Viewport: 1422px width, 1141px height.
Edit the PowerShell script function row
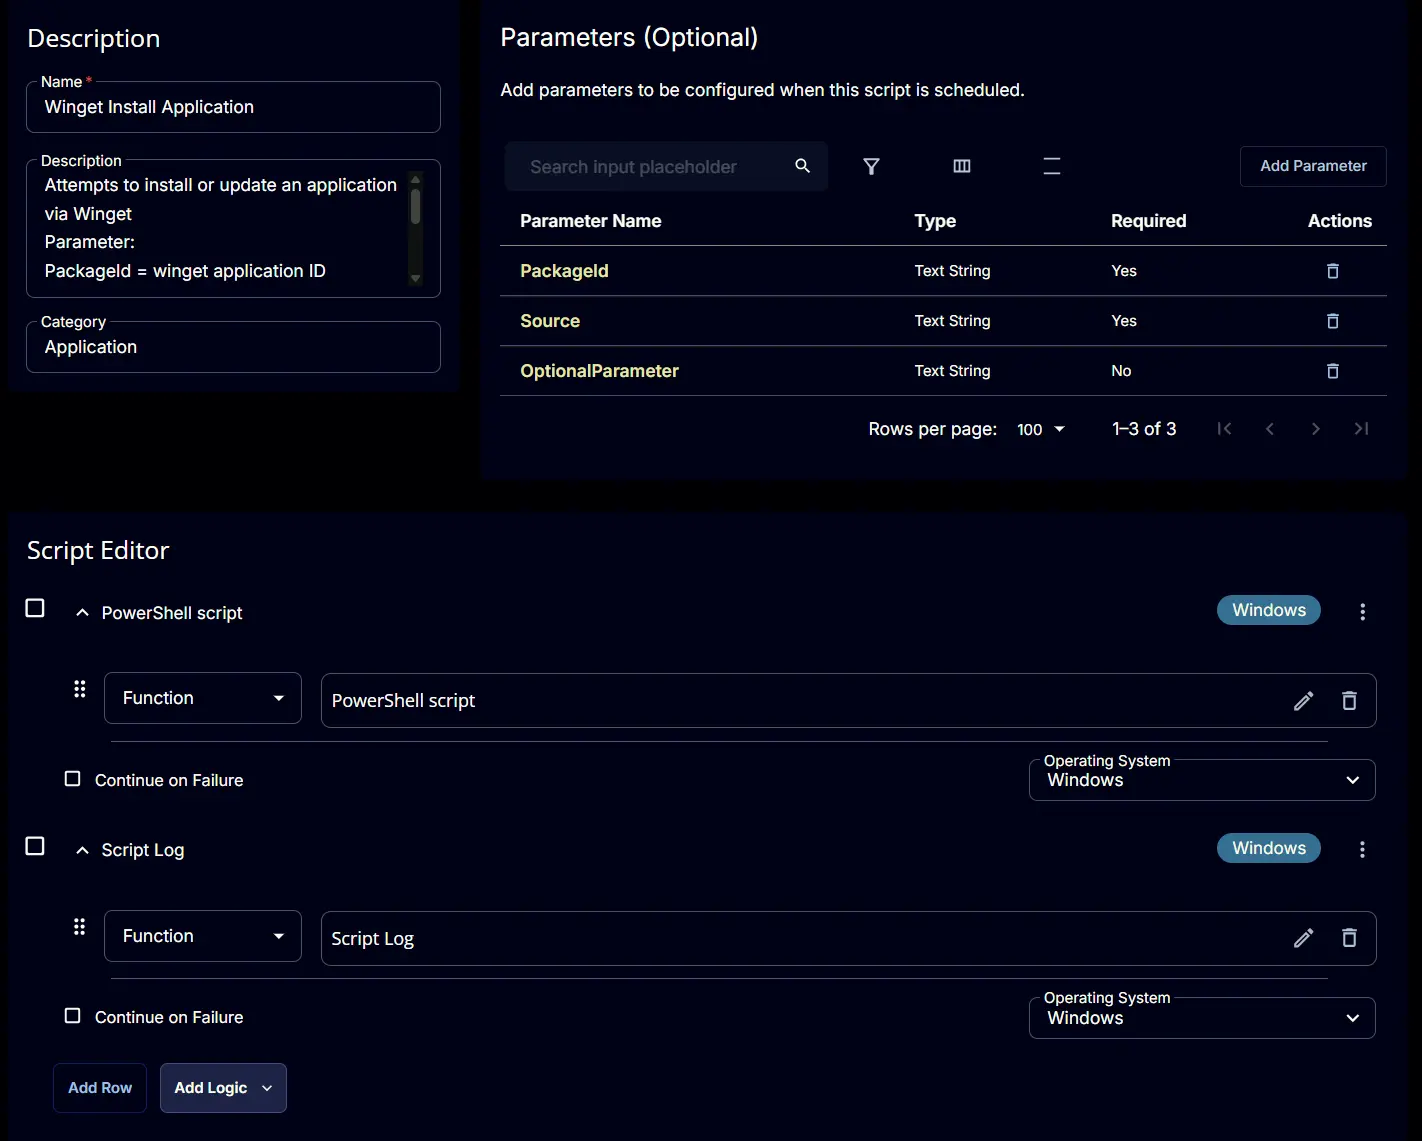1303,701
